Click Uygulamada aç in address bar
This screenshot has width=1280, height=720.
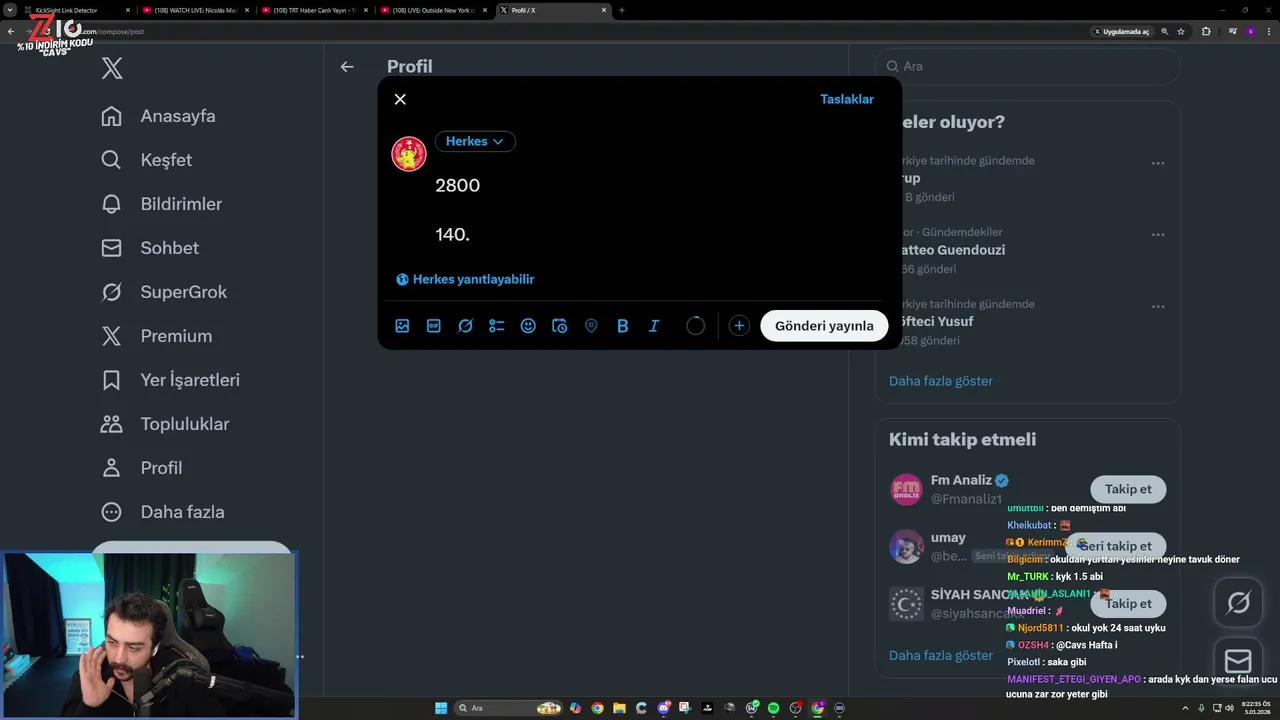[1121, 31]
